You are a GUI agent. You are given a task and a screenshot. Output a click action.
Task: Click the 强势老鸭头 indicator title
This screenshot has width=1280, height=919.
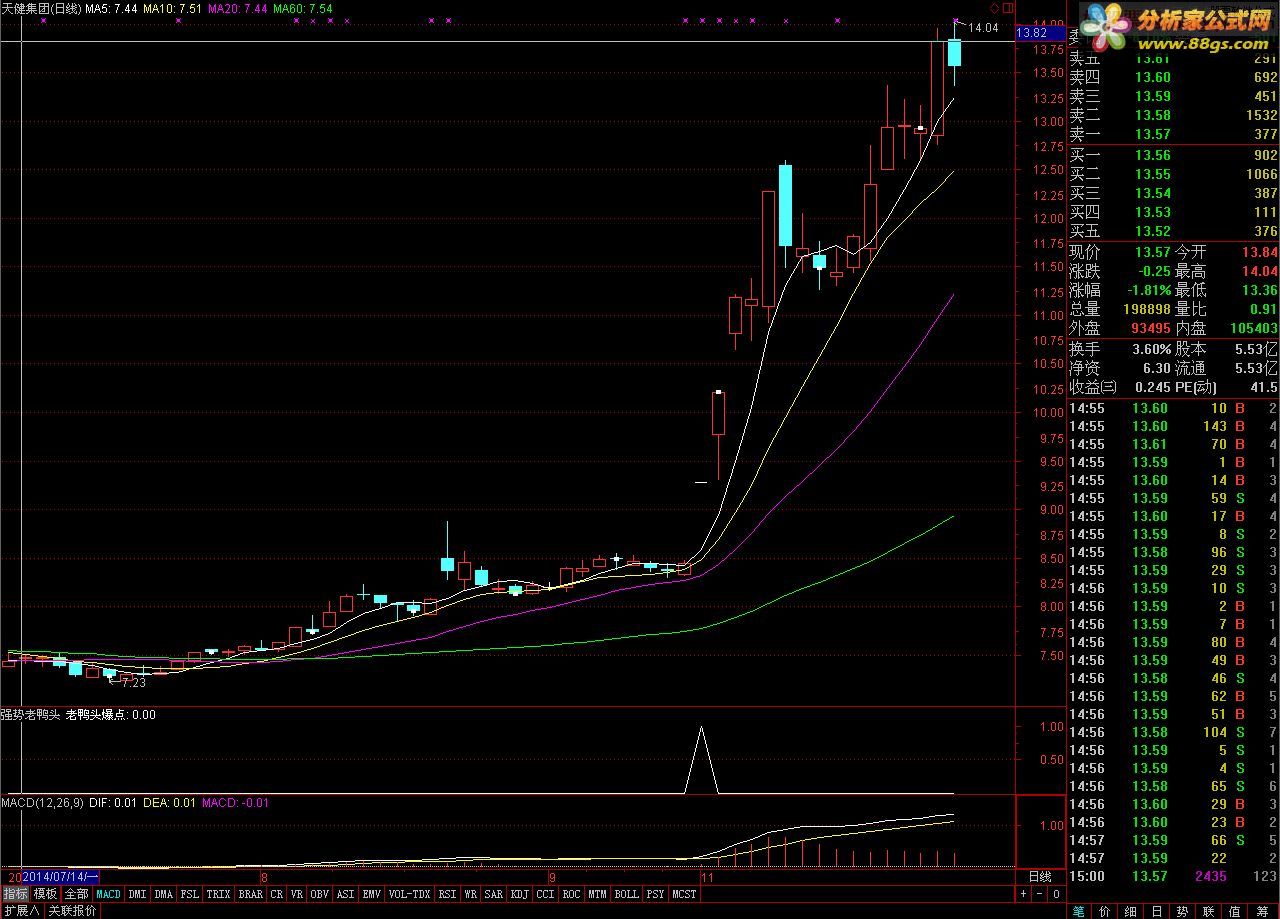[x=31, y=714]
